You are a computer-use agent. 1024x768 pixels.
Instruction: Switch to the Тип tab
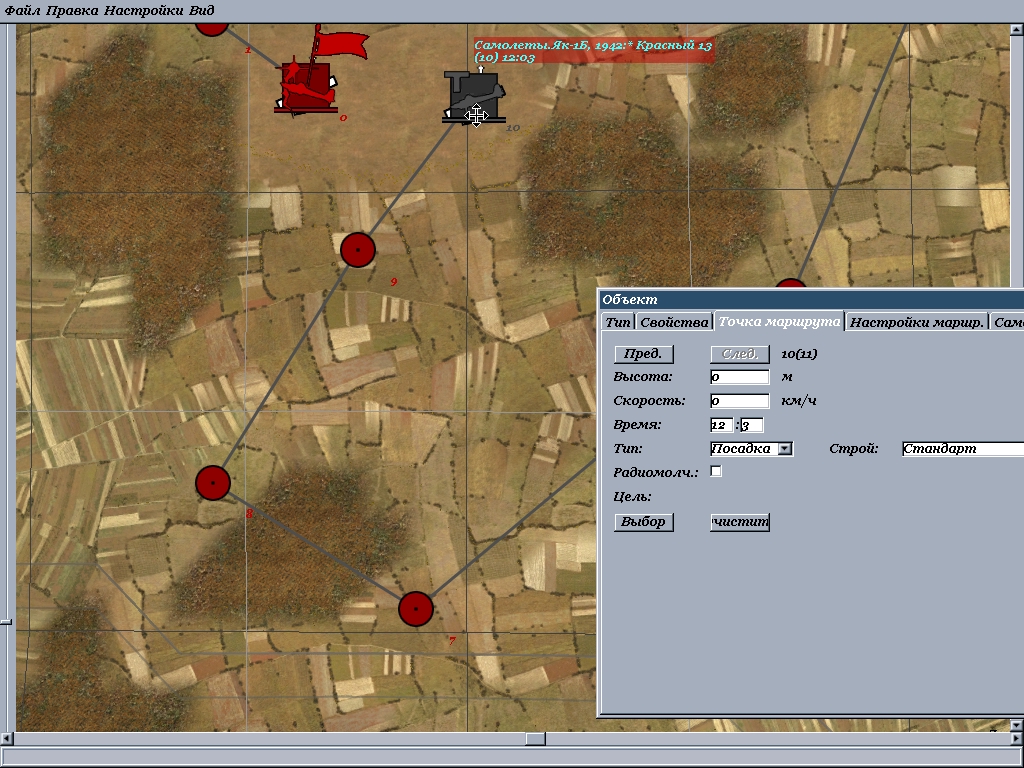[x=618, y=322]
